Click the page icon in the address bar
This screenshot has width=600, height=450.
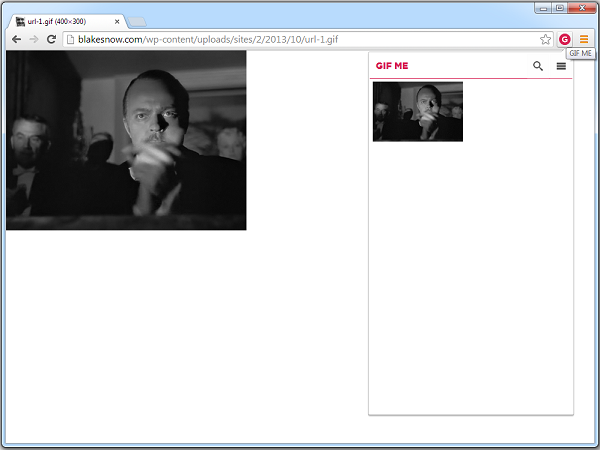pyautogui.click(x=70, y=39)
